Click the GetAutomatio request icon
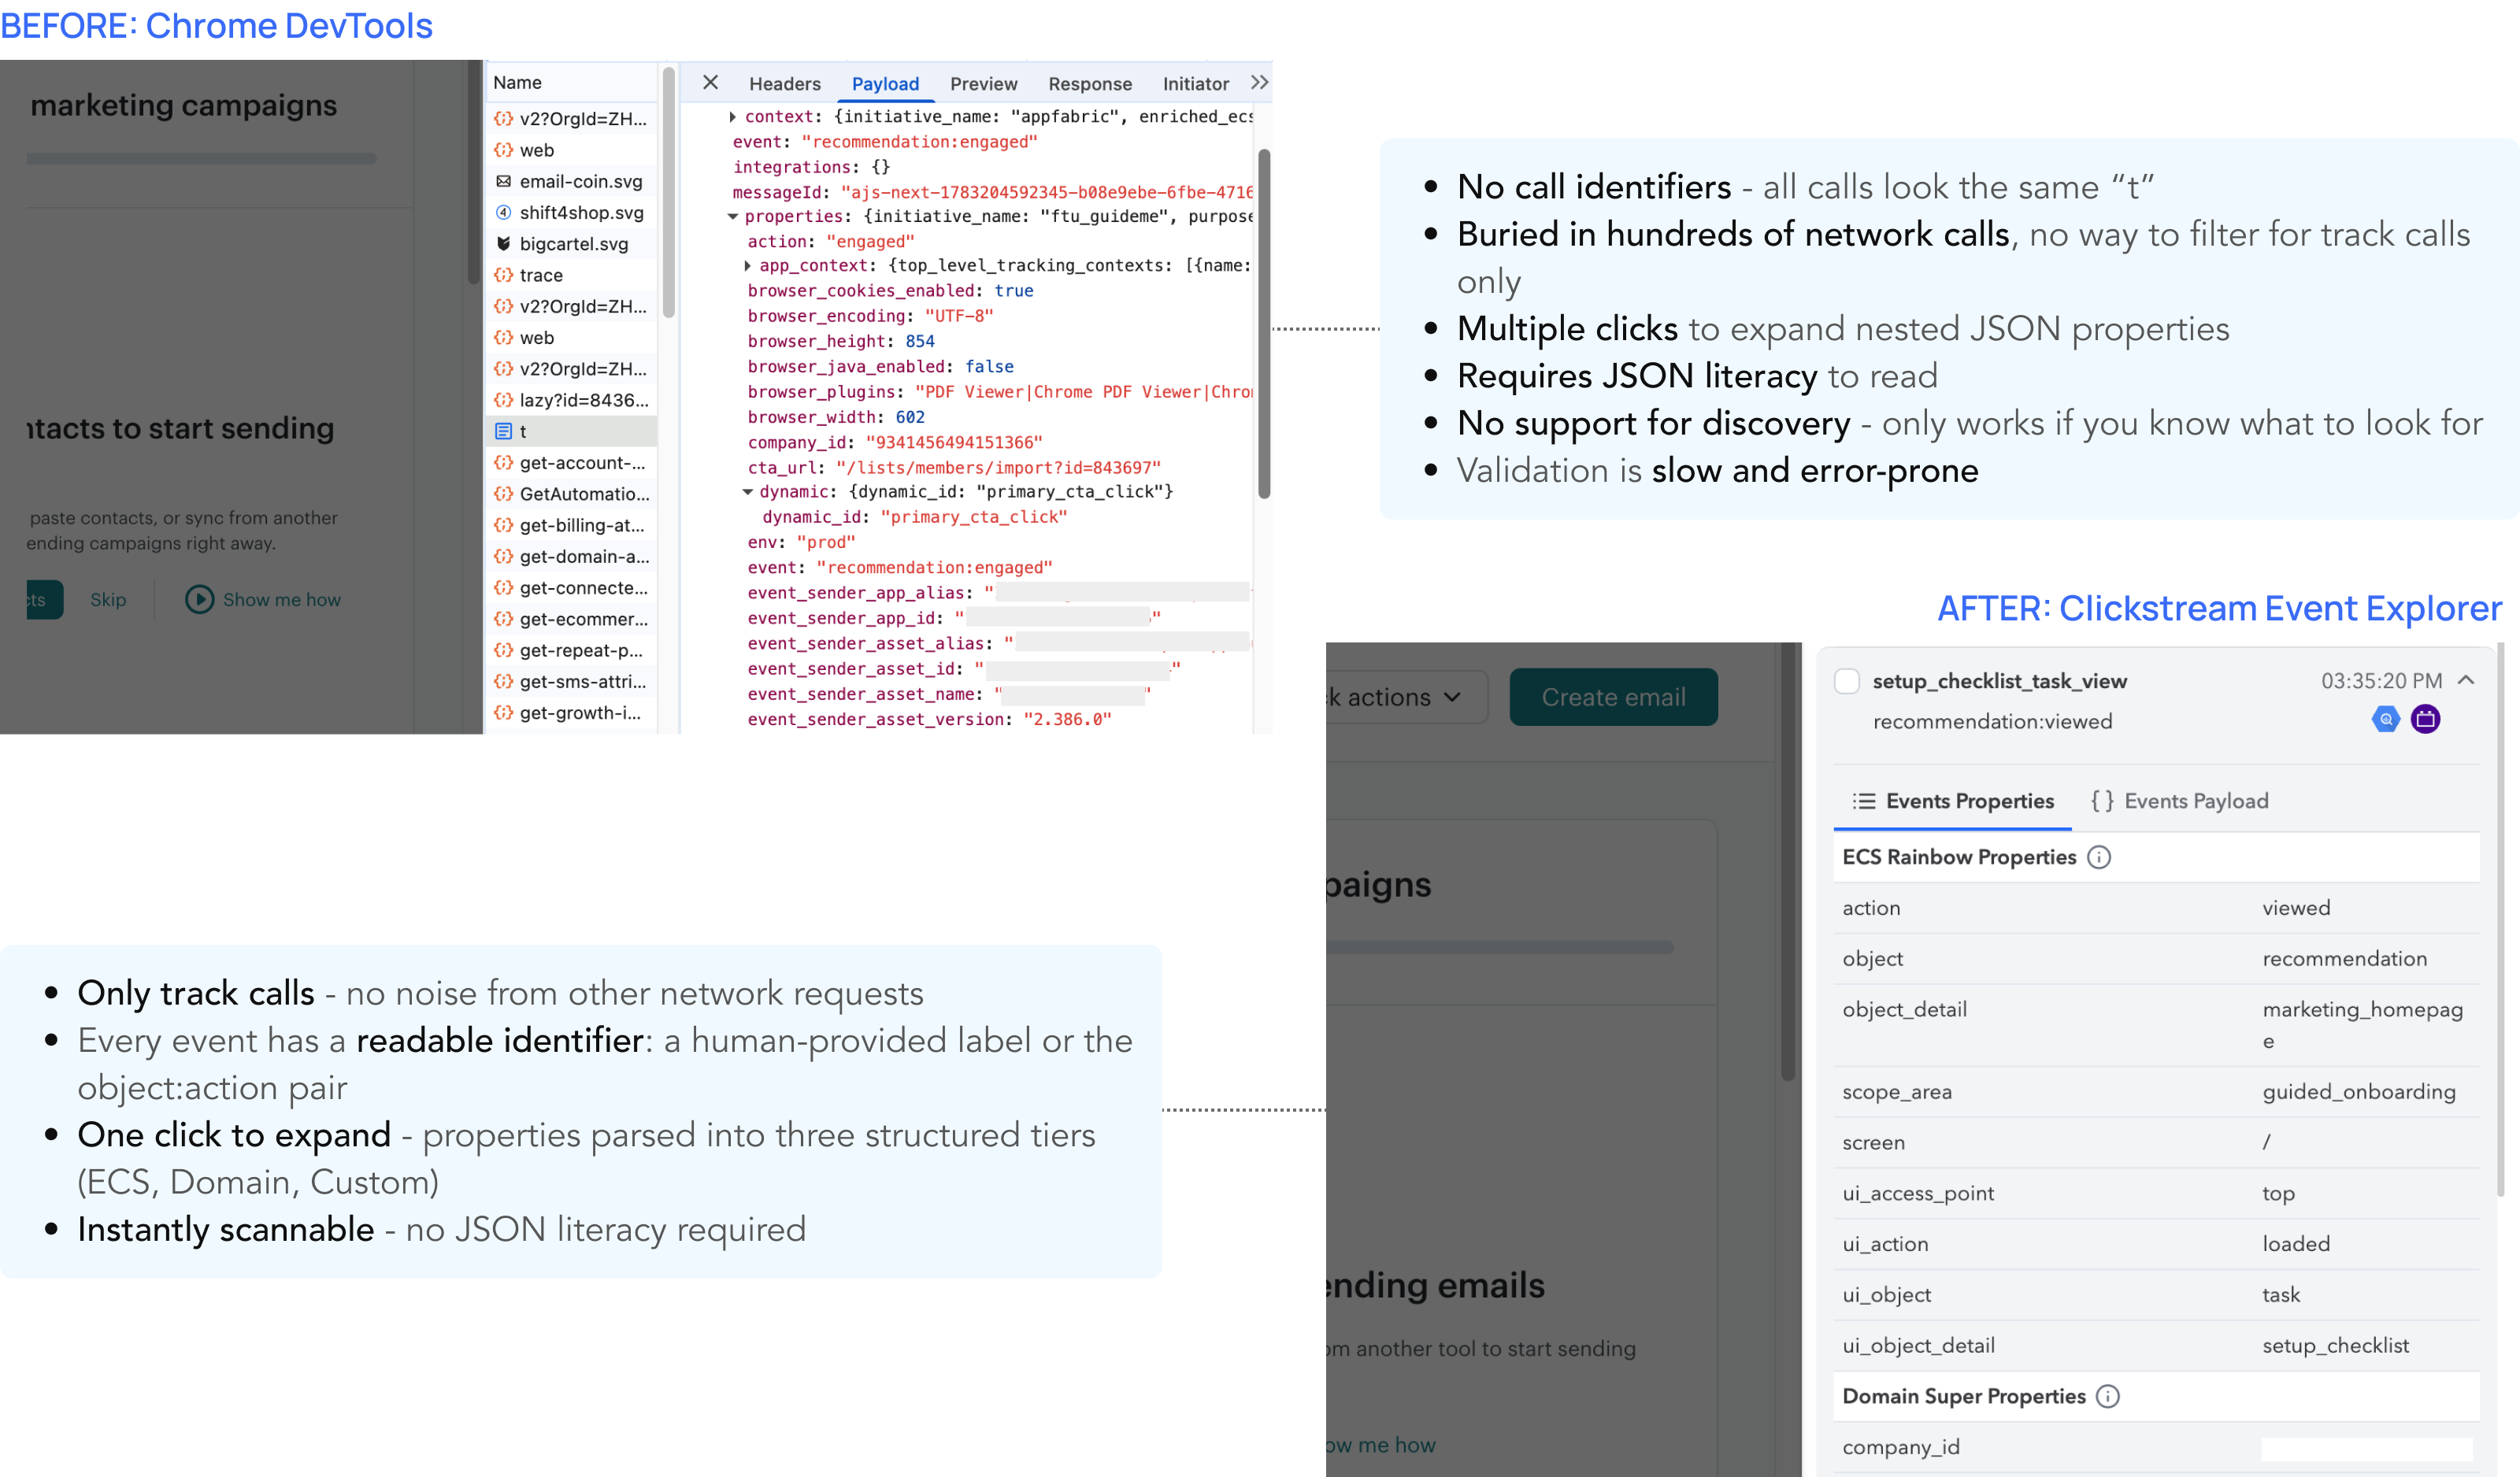The width and height of the screenshot is (2520, 1477). [504, 494]
